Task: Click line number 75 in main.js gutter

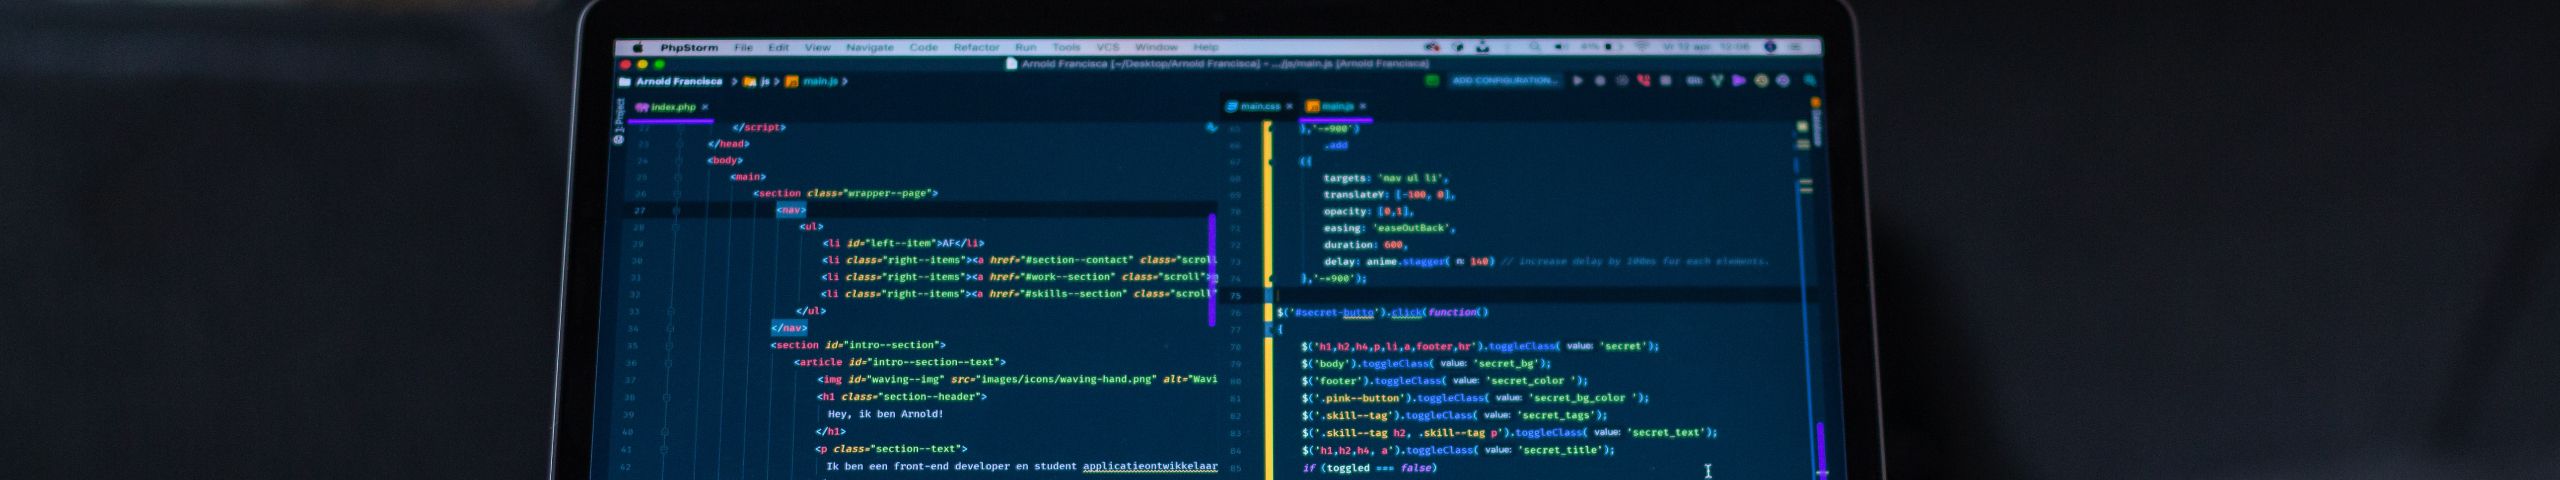Action: pos(1235,296)
